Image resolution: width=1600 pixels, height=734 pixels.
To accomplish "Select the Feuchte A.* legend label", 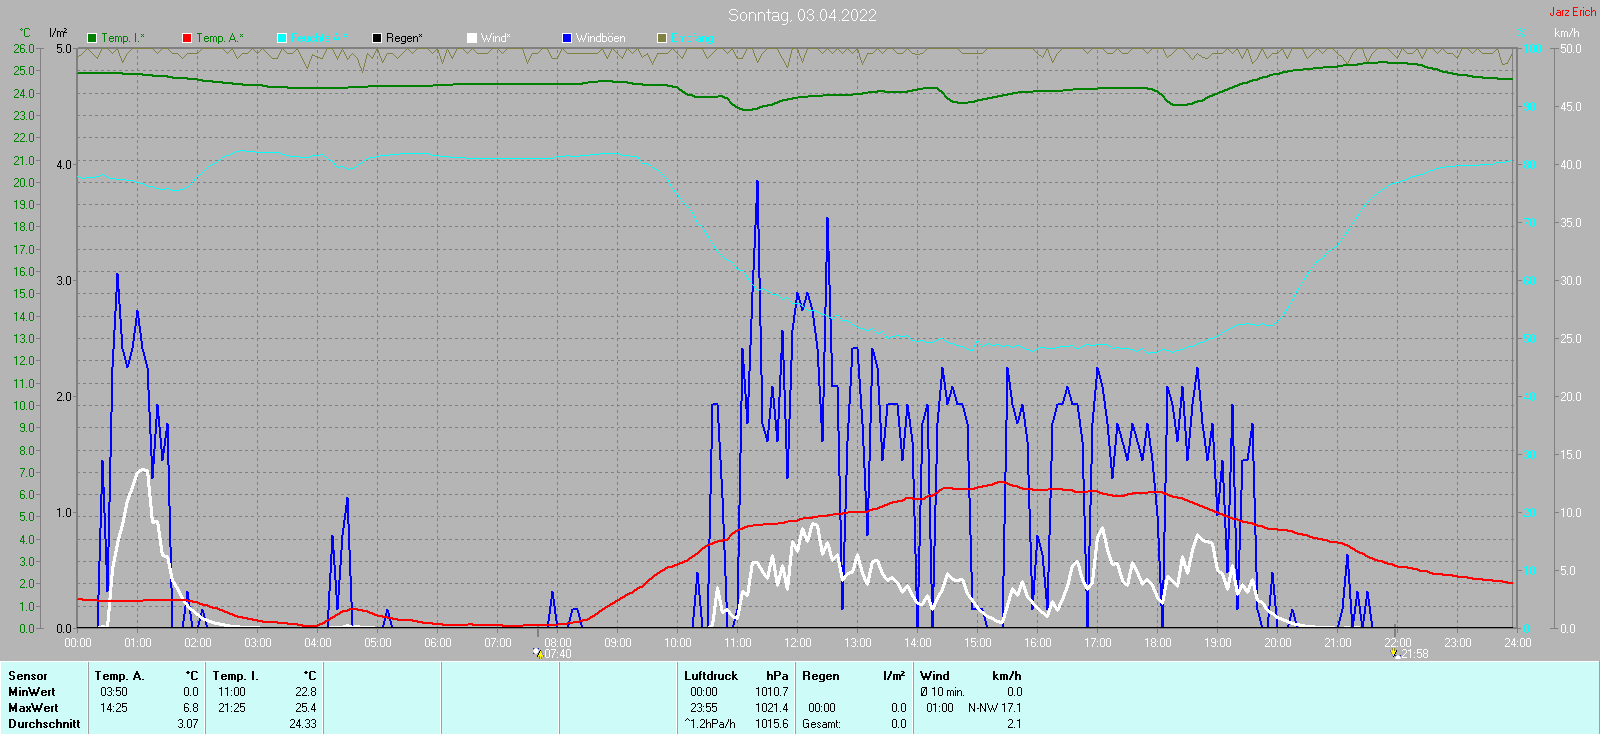I will click(x=320, y=38).
